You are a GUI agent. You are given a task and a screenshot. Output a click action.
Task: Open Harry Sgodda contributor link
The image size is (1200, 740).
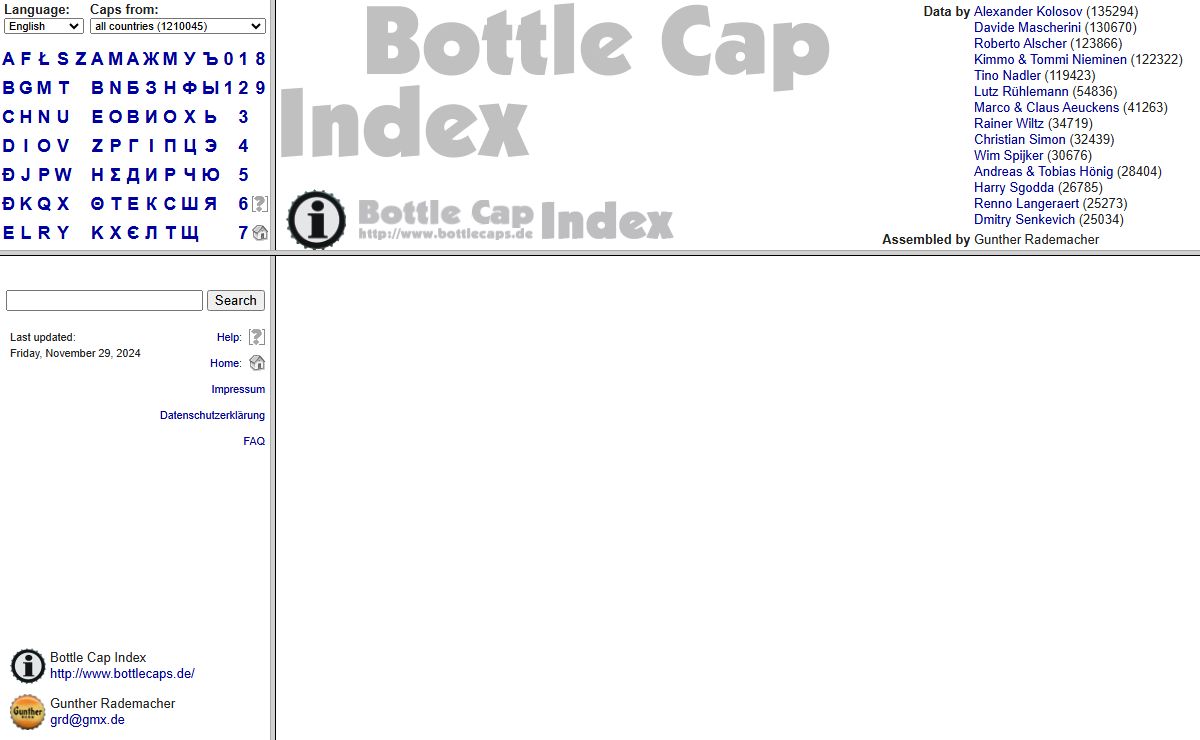click(x=1014, y=188)
